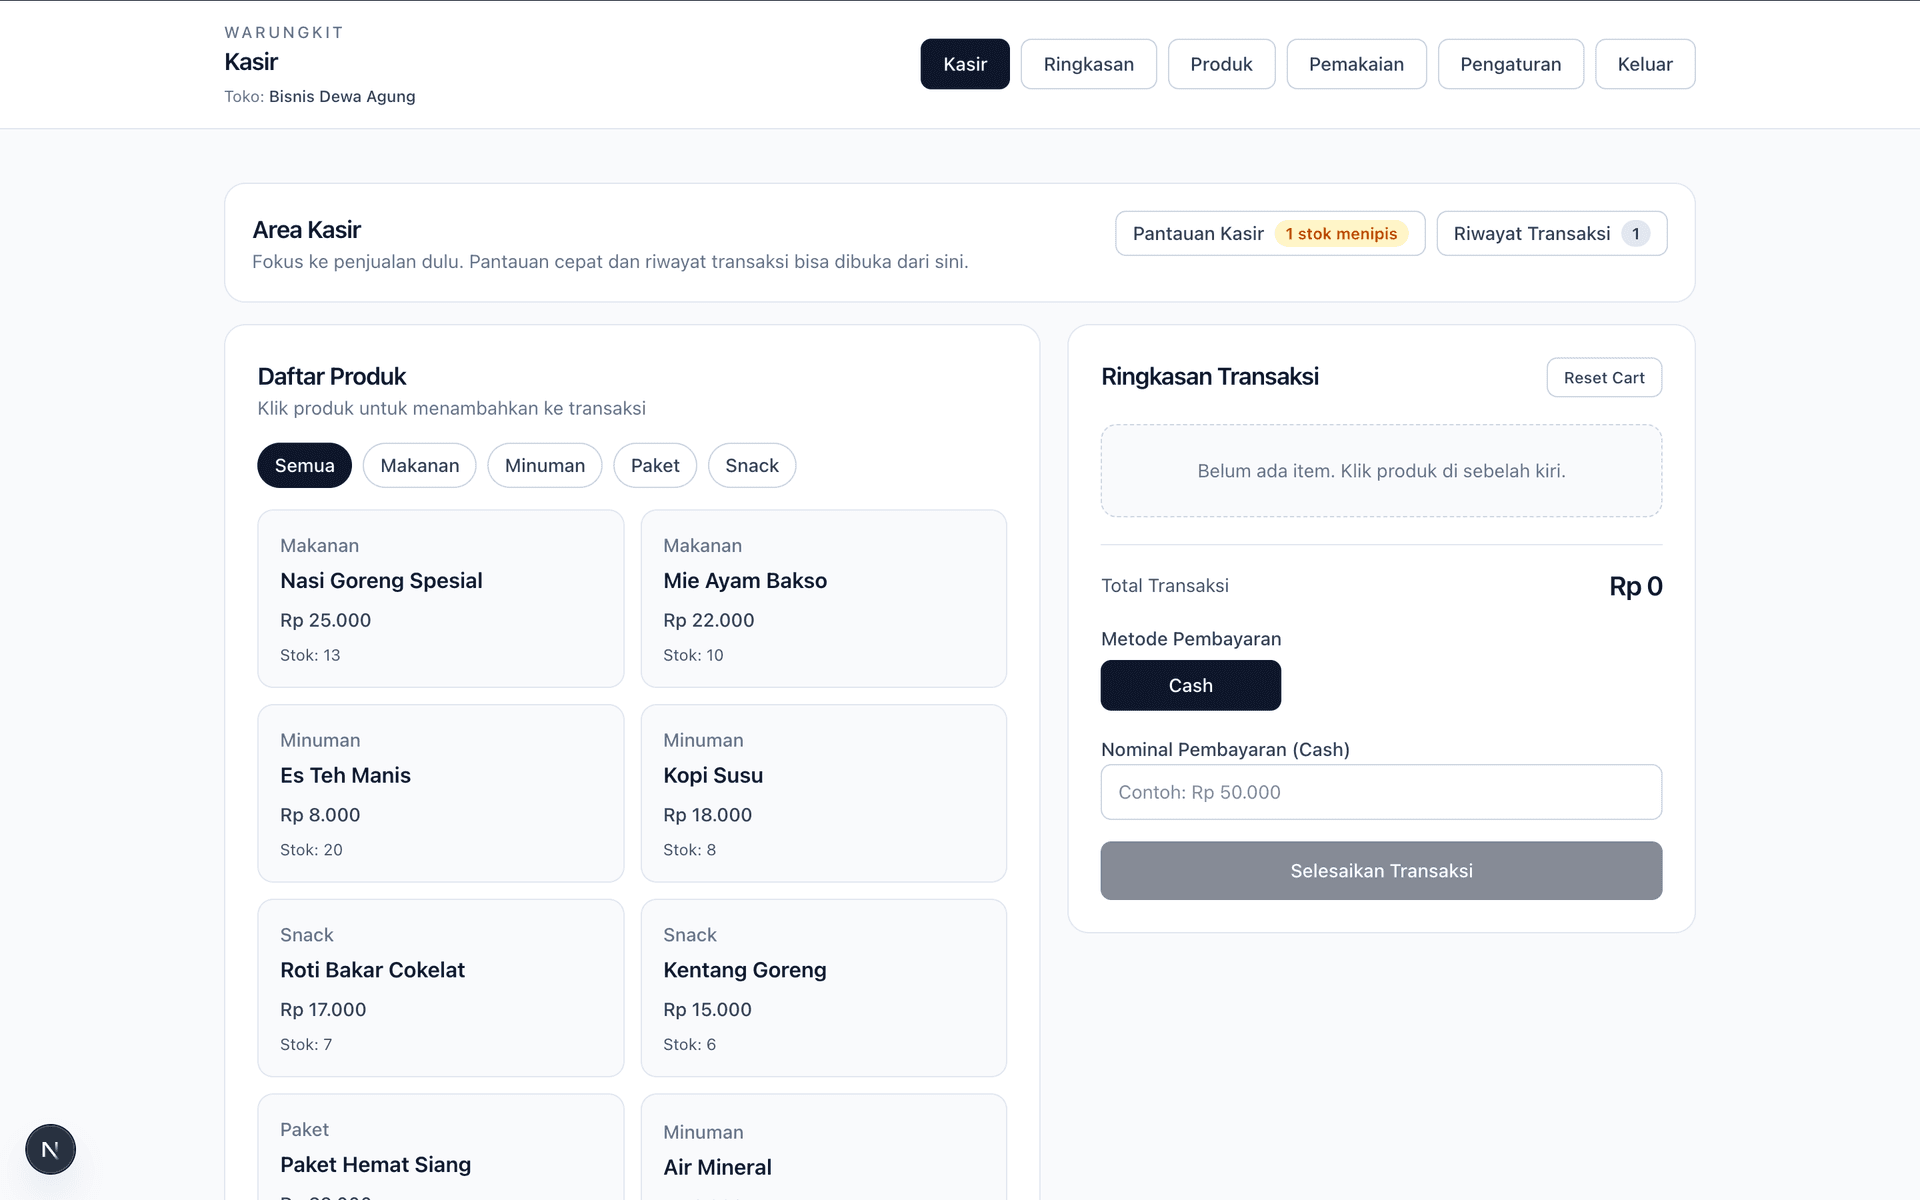Click the 'Total Transaksi' label

1165,586
